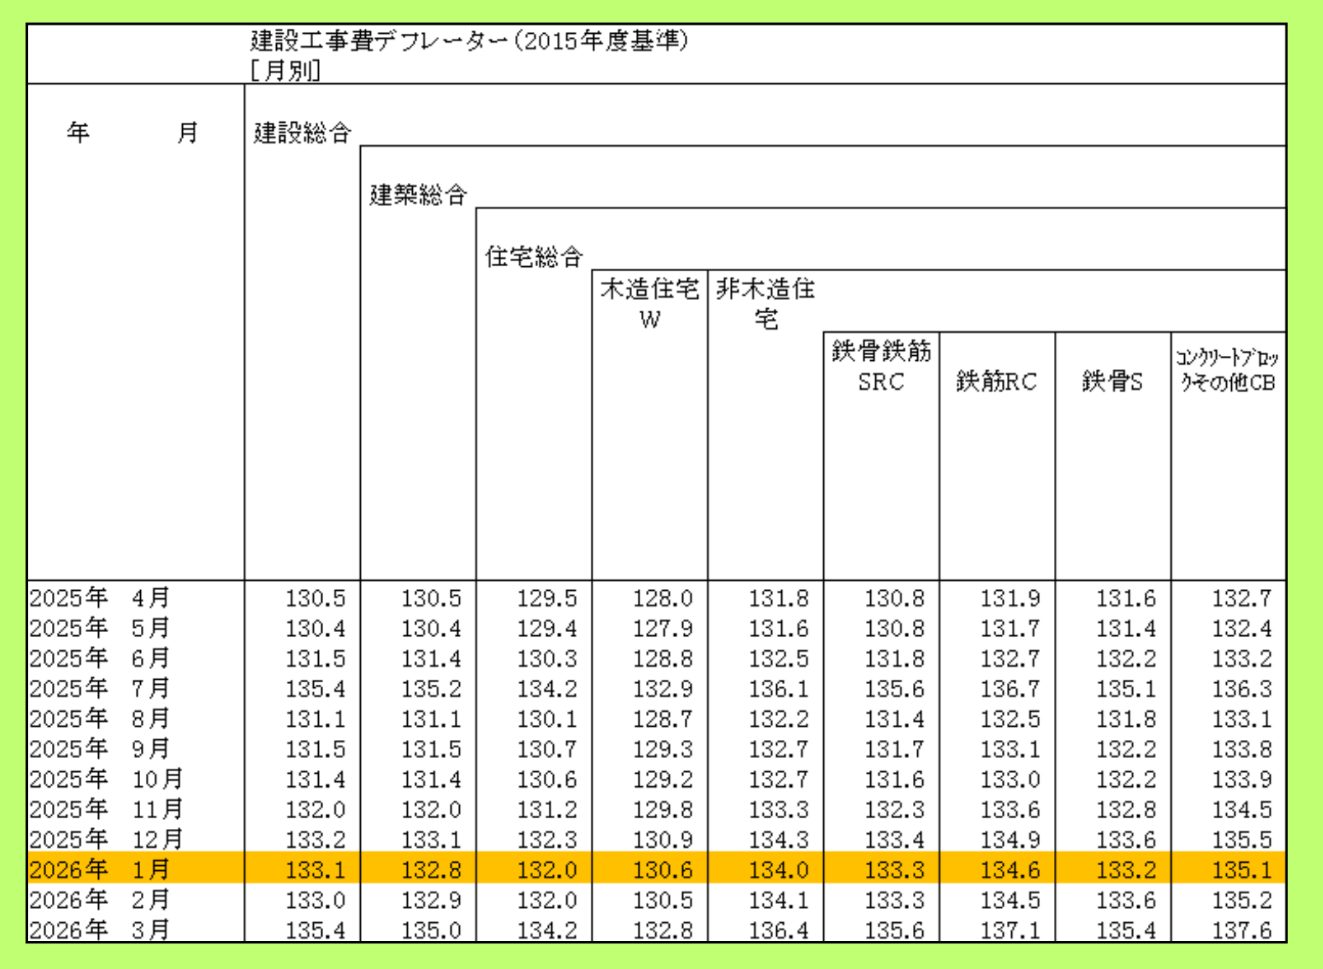Screen dimensions: 1323x969
Task: Click the title 建設工事費デフレーター(2015年度基準)
Action: click(x=469, y=41)
